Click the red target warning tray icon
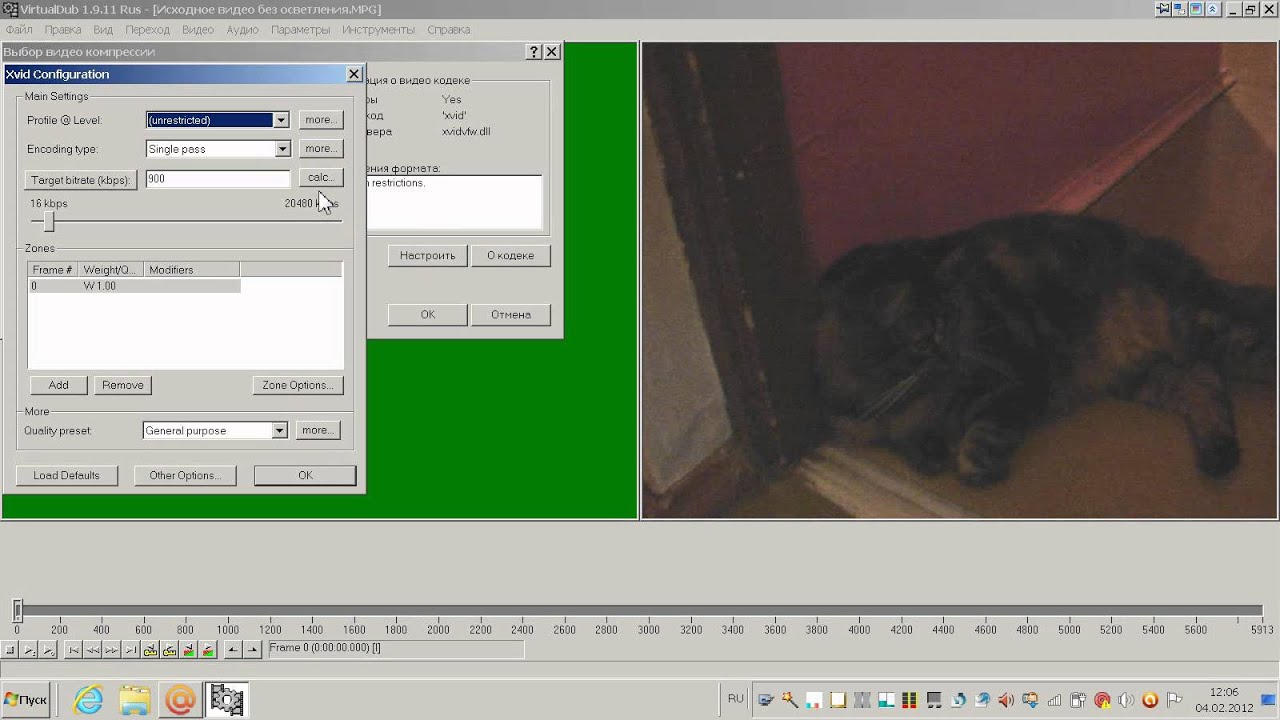The width and height of the screenshot is (1280, 720). 1102,700
